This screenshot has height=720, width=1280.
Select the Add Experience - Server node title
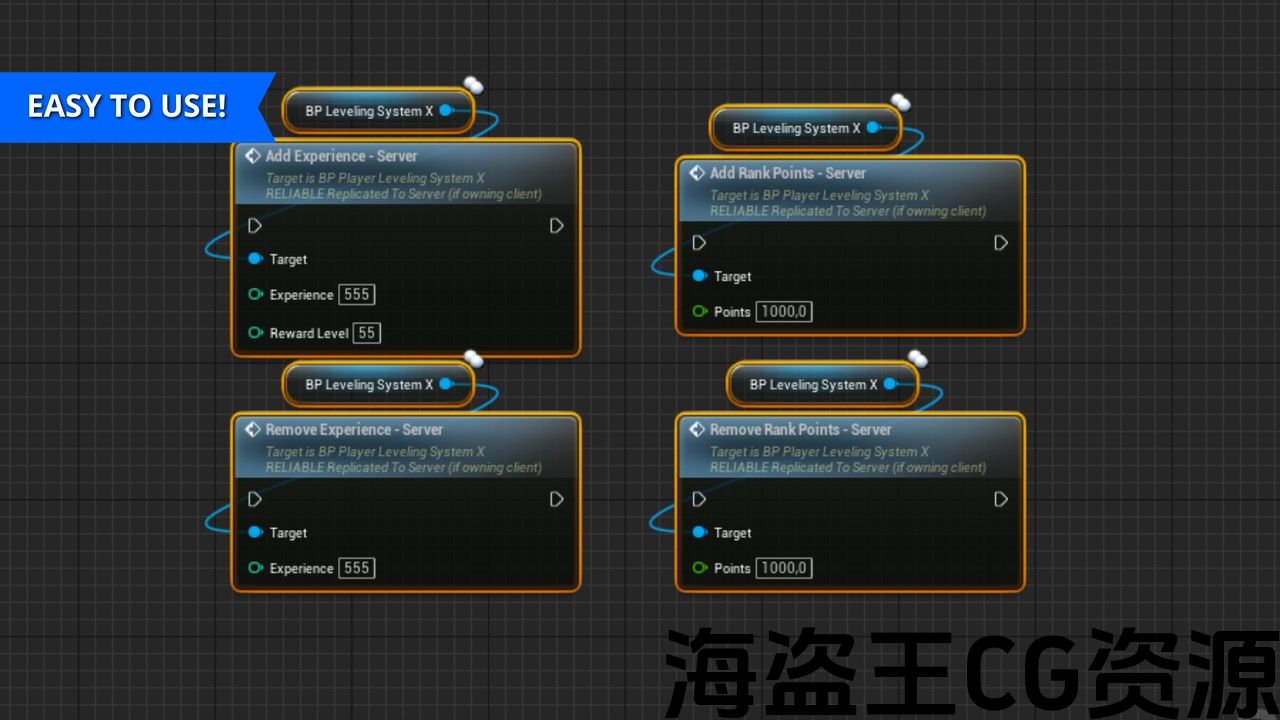point(341,156)
